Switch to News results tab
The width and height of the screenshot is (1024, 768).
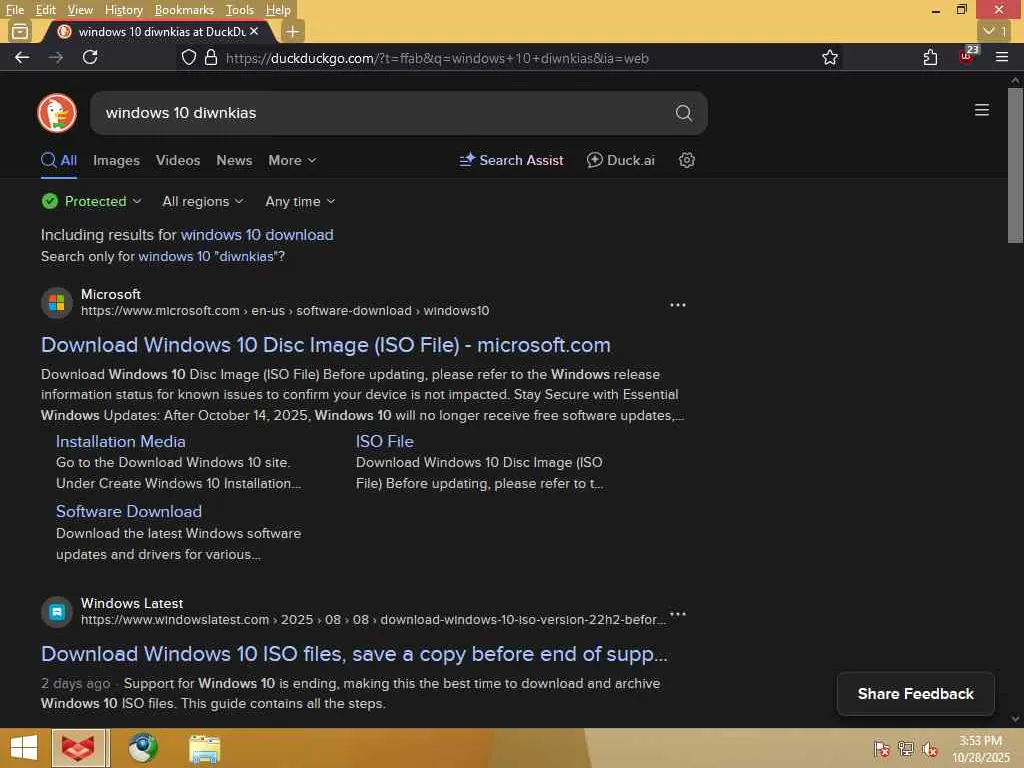234,160
